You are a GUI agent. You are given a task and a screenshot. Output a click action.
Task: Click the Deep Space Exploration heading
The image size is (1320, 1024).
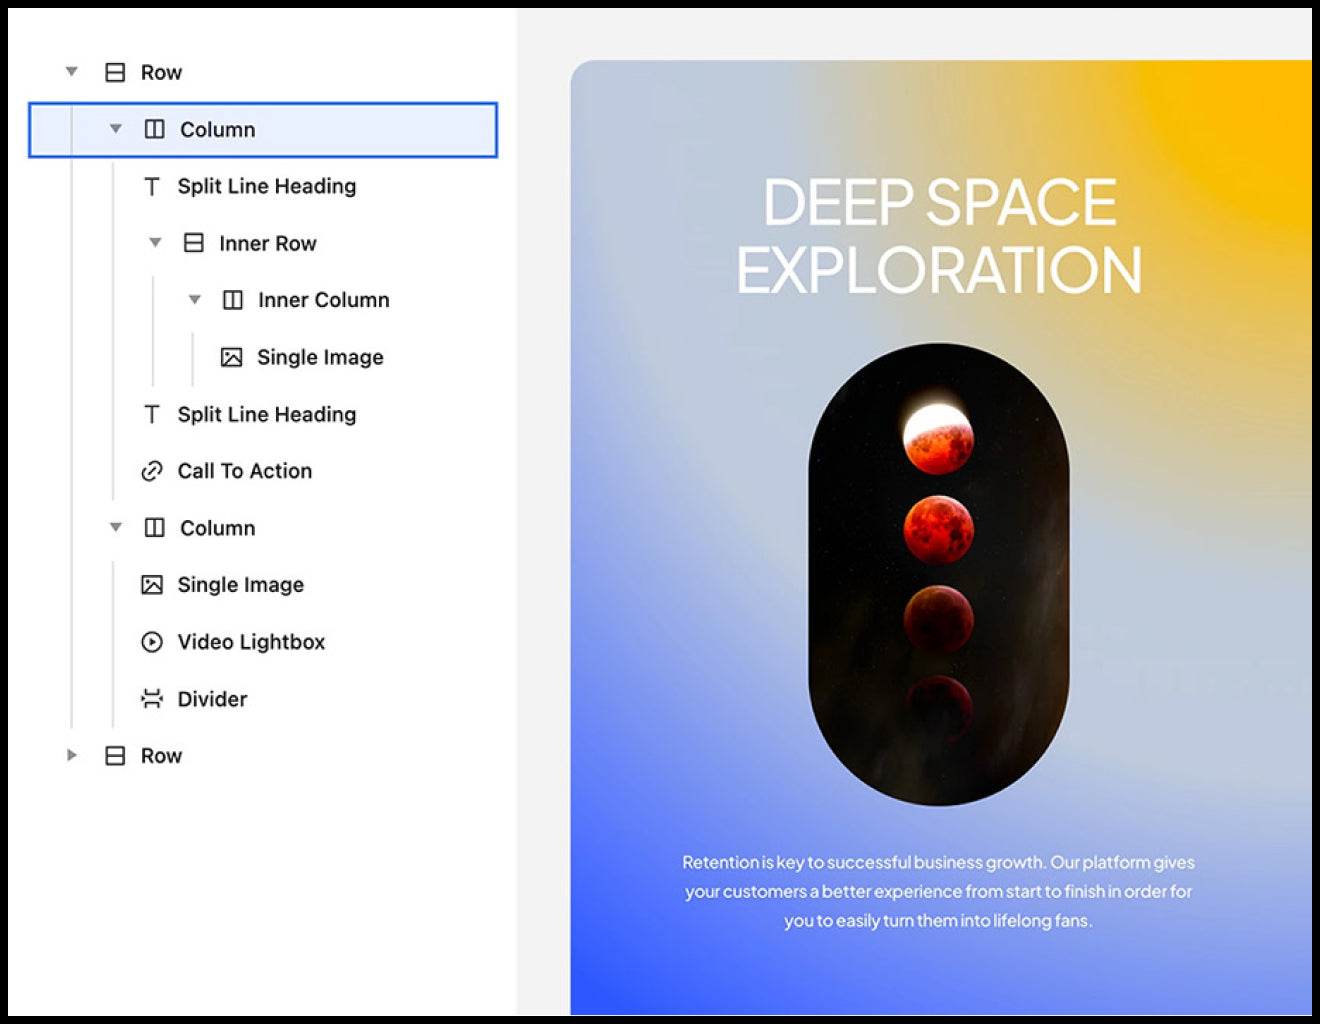939,236
